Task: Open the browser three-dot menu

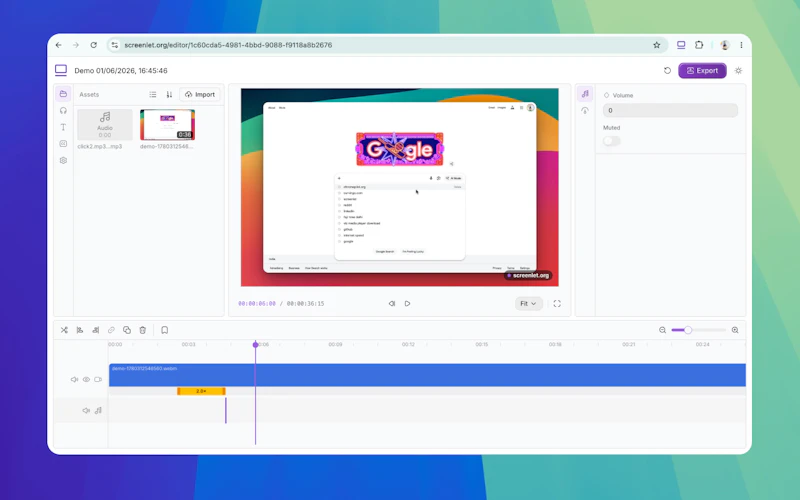Action: click(x=741, y=45)
